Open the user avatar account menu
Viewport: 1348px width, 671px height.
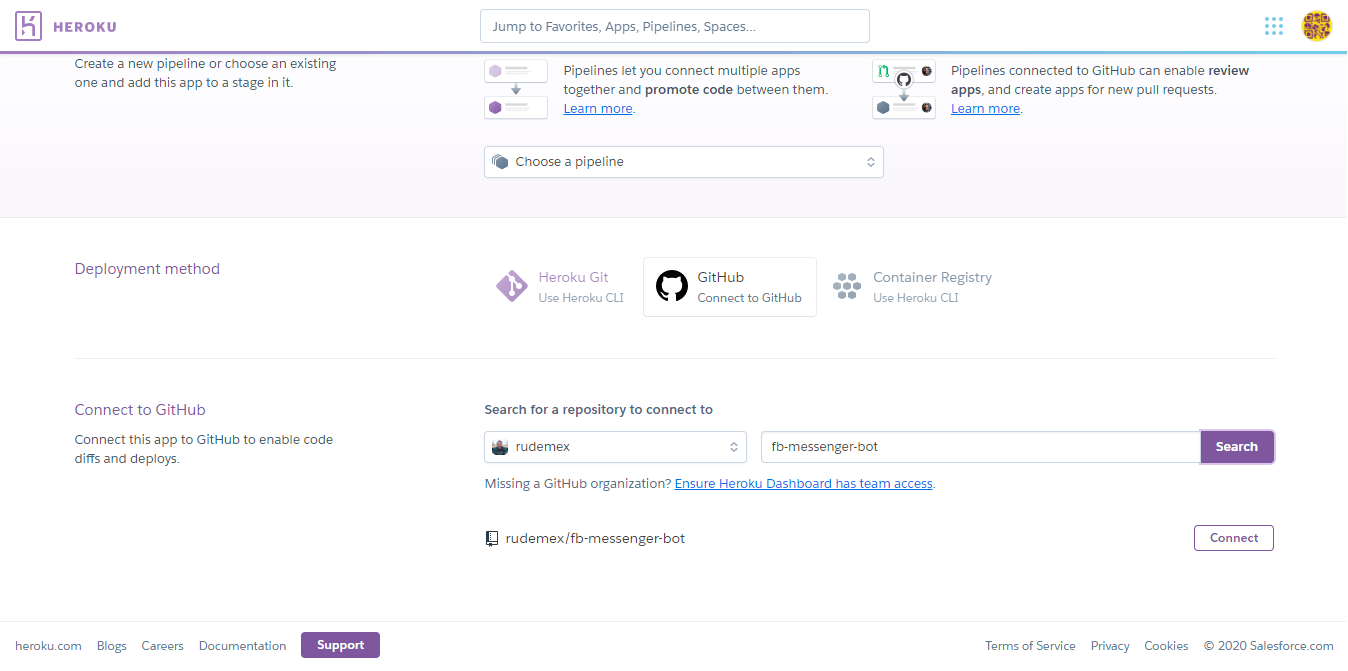(x=1316, y=26)
